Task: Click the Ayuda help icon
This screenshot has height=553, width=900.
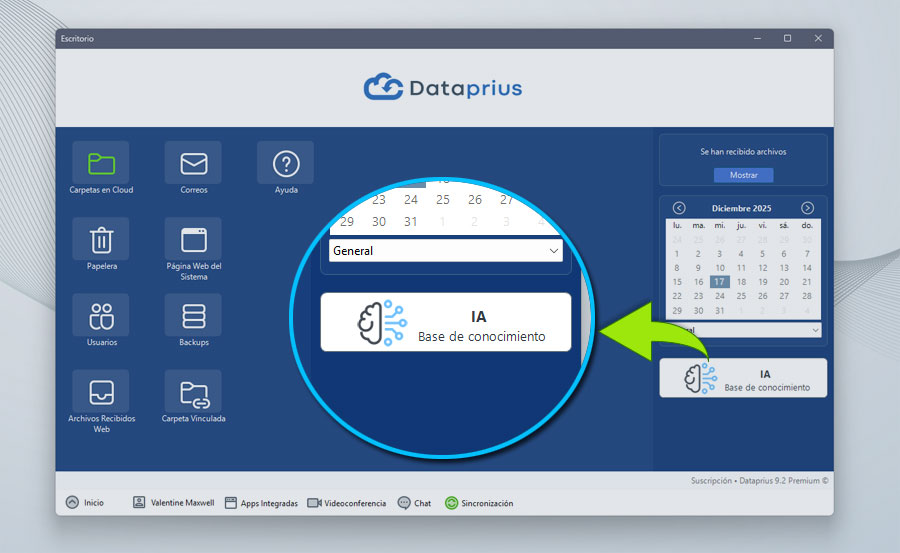Action: [x=286, y=163]
